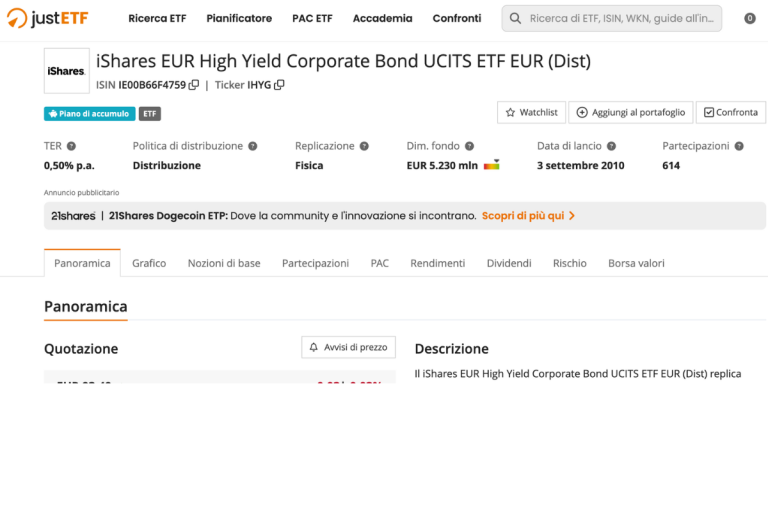This screenshot has height=512, width=768.
Task: Click Aggiungi al portafoglio button
Action: pyautogui.click(x=630, y=112)
